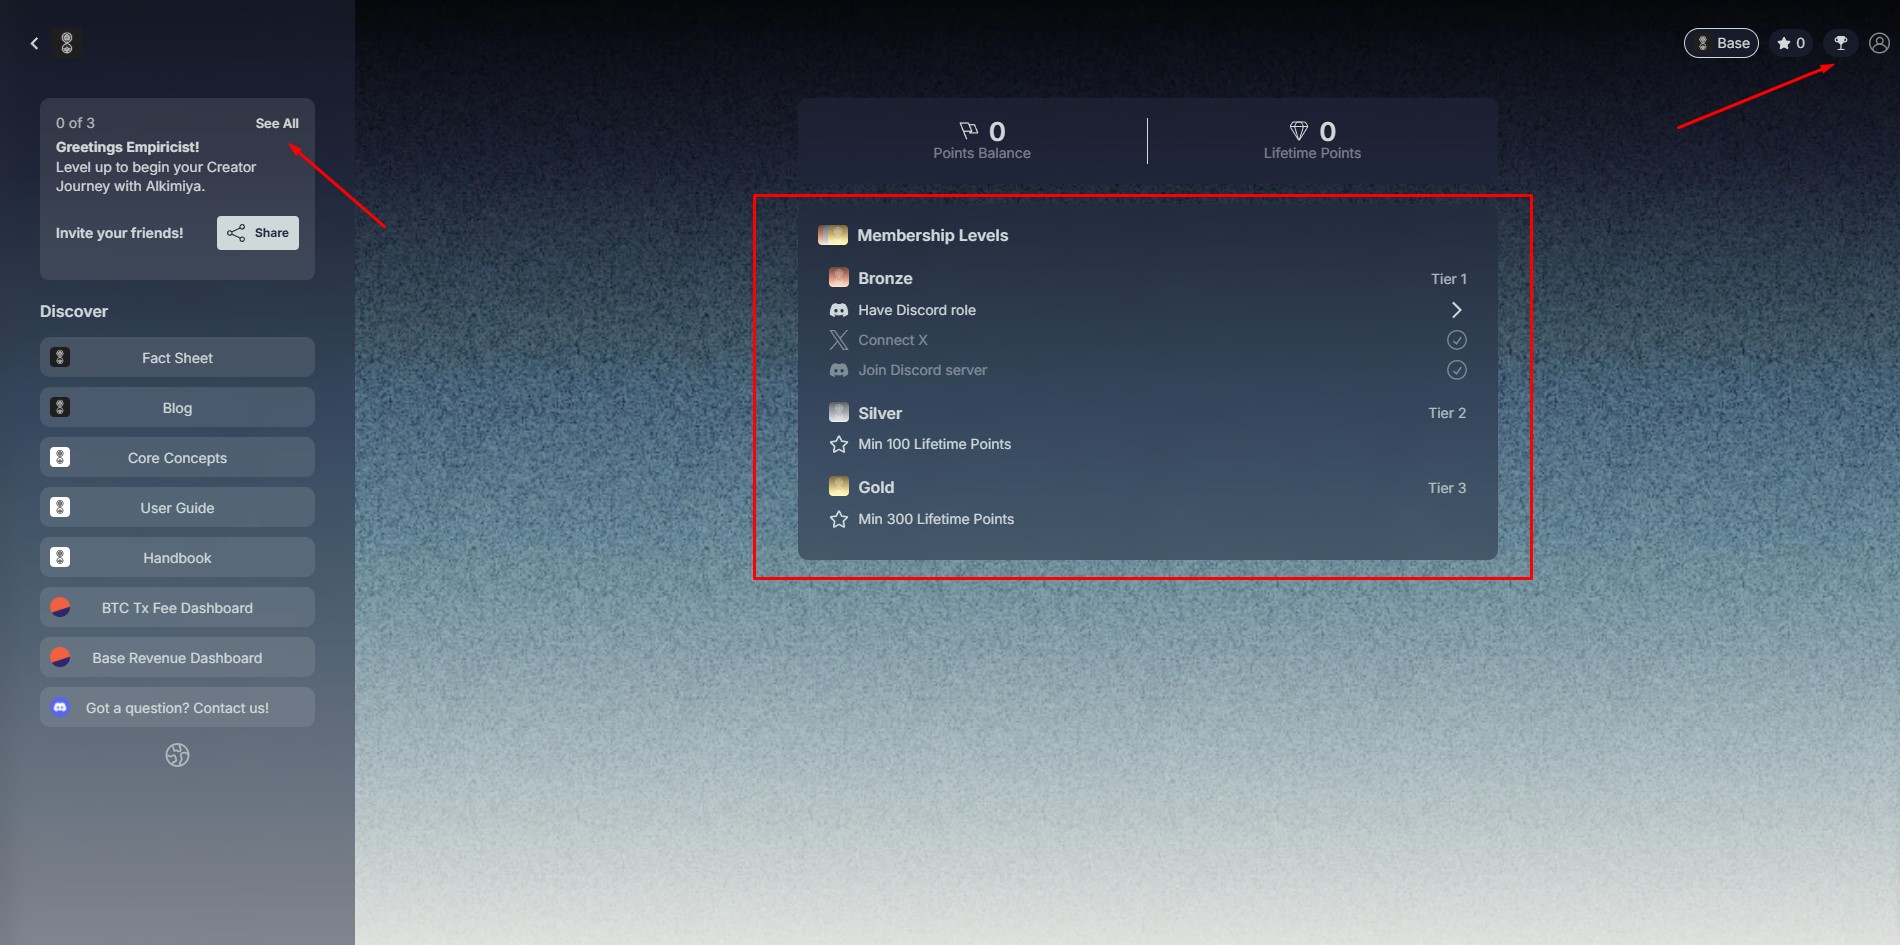1900x945 pixels.
Task: Open BTC Tx Fee Dashboard
Action: pos(177,608)
